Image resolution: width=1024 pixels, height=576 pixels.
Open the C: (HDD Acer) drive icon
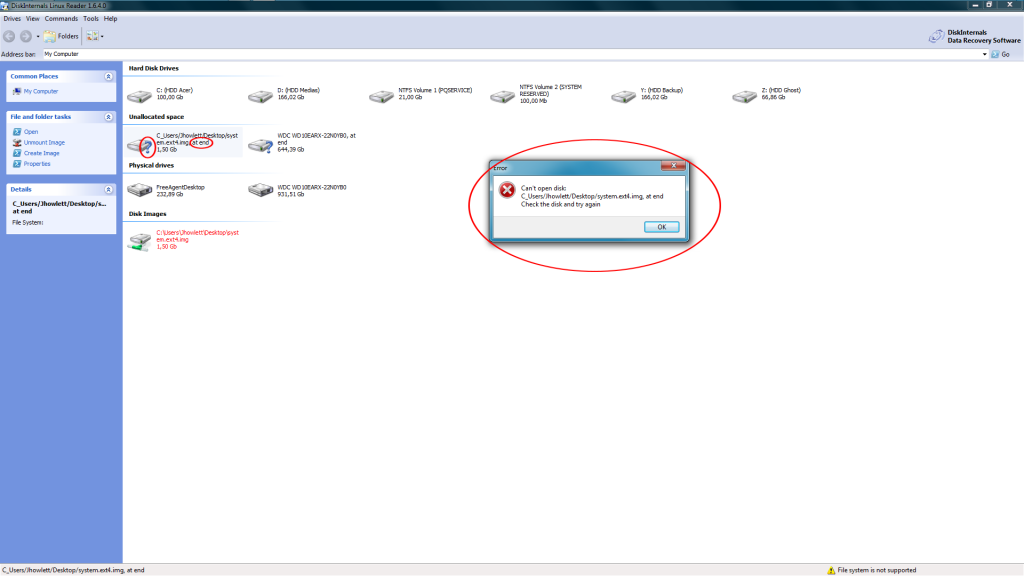(x=139, y=96)
